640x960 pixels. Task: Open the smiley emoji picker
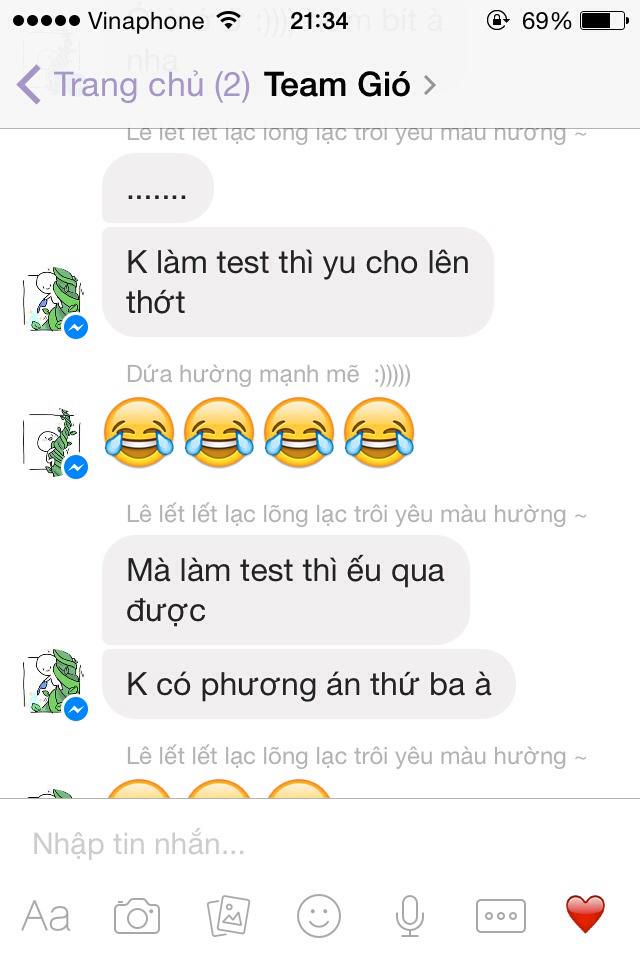[318, 916]
